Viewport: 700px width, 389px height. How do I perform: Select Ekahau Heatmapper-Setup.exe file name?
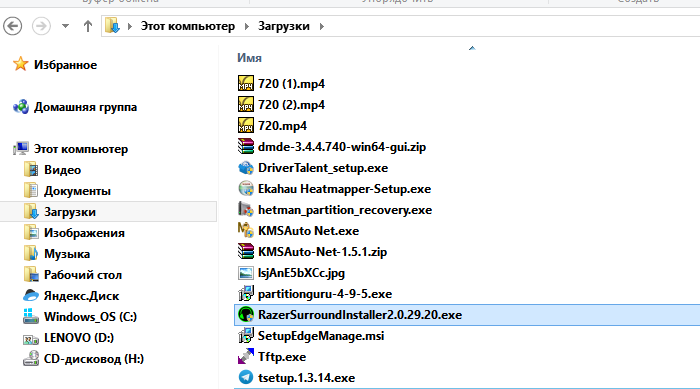pyautogui.click(x=344, y=189)
